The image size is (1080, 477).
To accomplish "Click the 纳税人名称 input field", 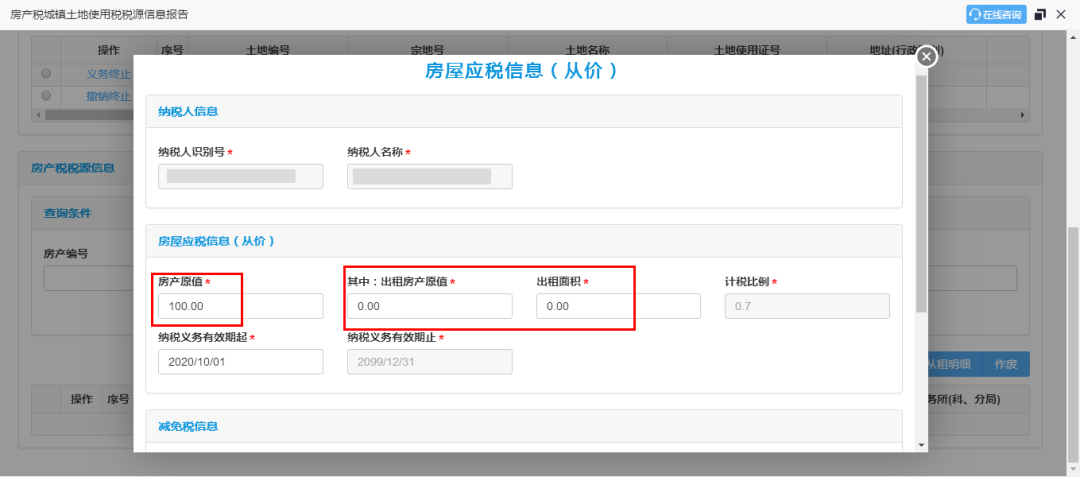I will (x=430, y=176).
